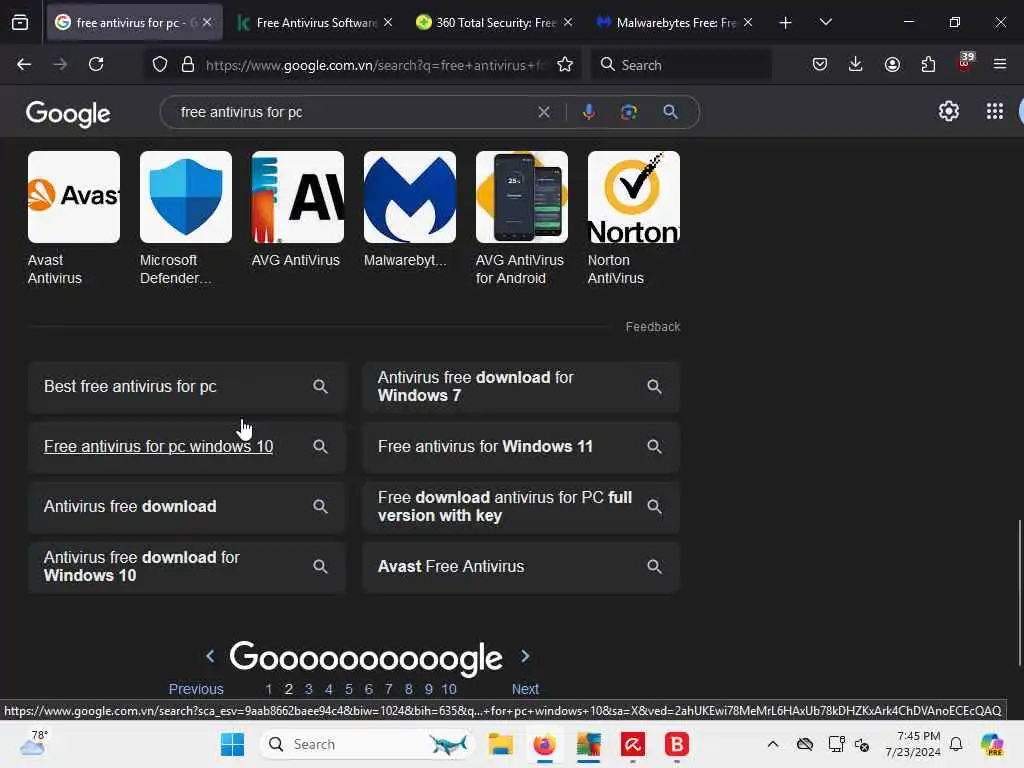Go to the Google homepage logo
The image size is (1024, 768).
click(68, 113)
